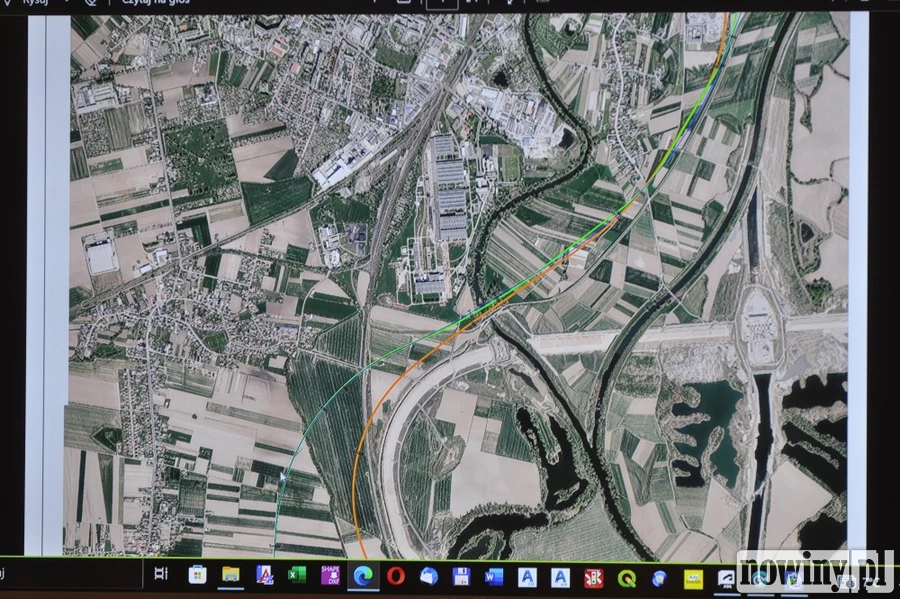Open the blue globe taskbar icon
Image resolution: width=900 pixels, height=599 pixels.
click(x=660, y=579)
